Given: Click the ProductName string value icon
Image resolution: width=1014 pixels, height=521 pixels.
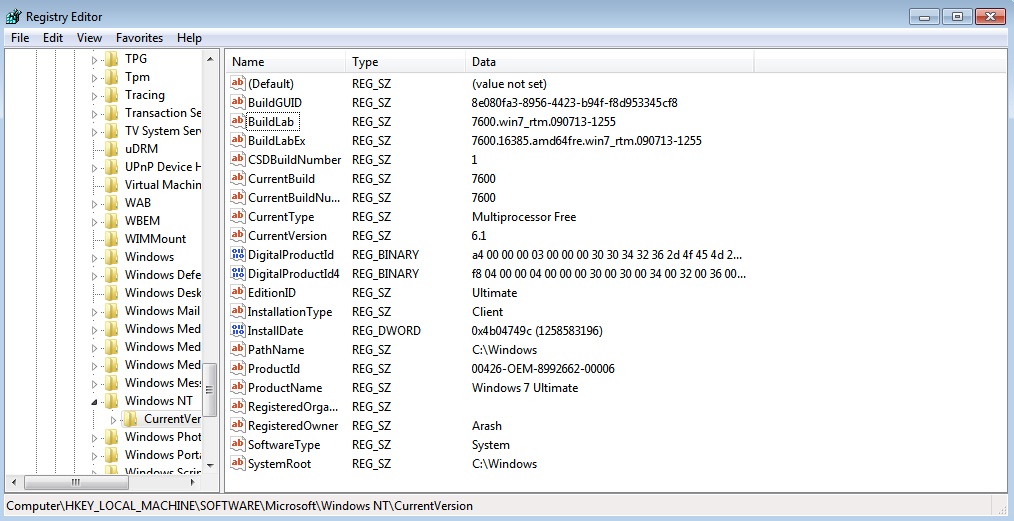Looking at the screenshot, I should click(238, 387).
